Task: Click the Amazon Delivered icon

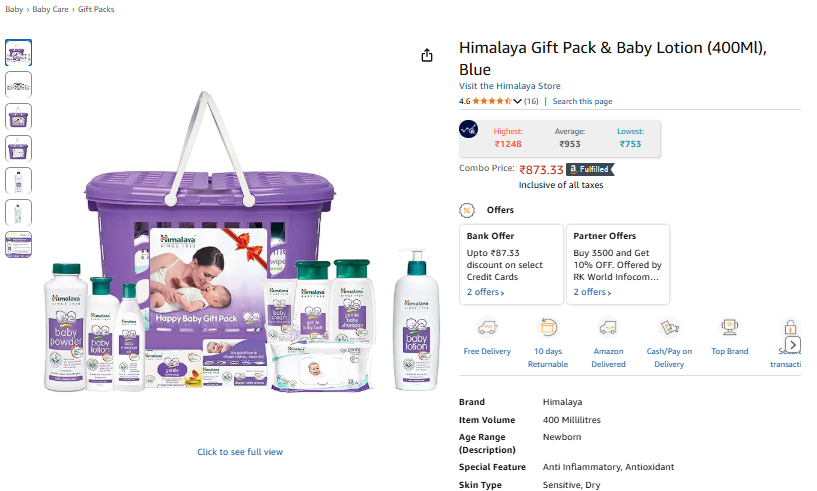Action: pos(608,328)
